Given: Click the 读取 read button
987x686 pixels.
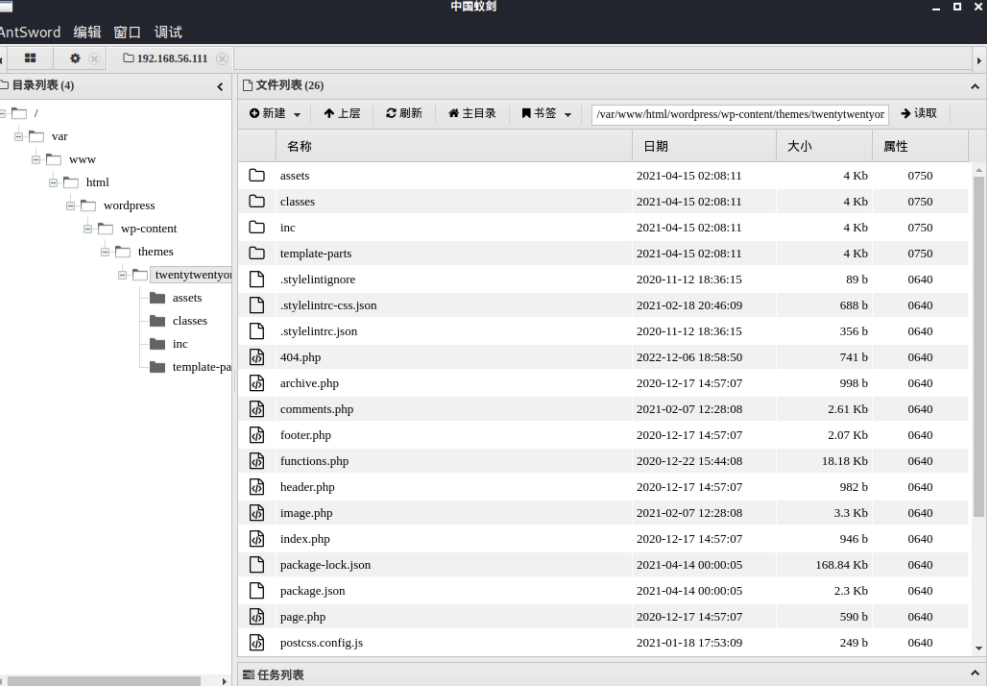Looking at the screenshot, I should [x=919, y=113].
